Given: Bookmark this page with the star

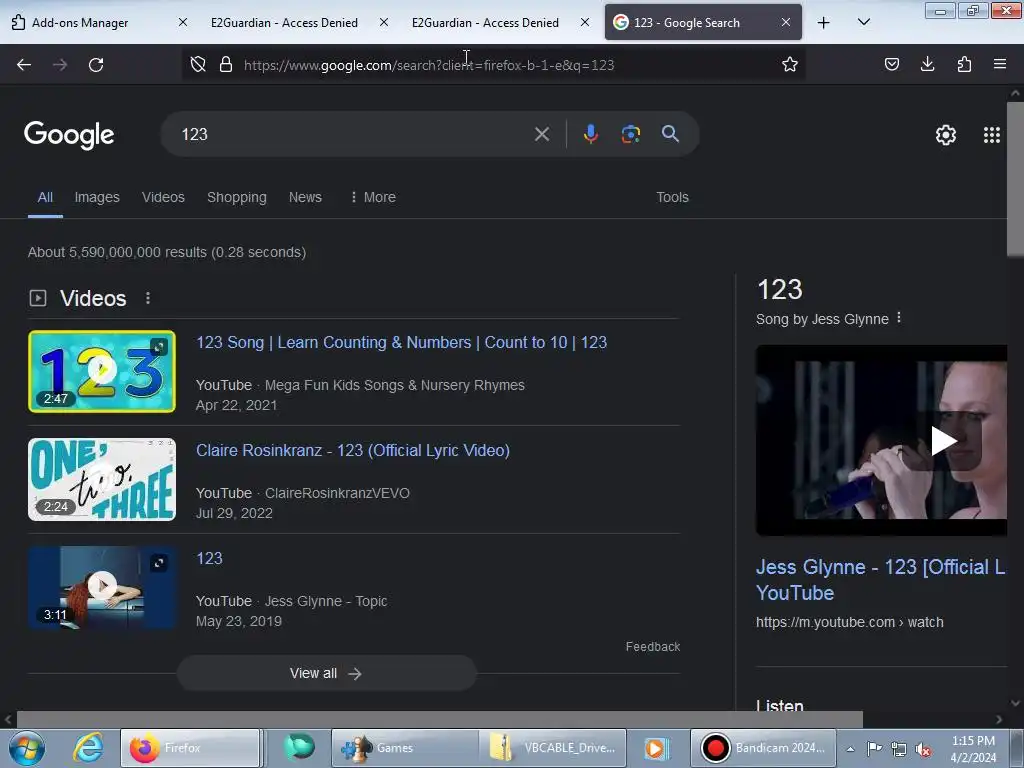Looking at the screenshot, I should pos(790,64).
